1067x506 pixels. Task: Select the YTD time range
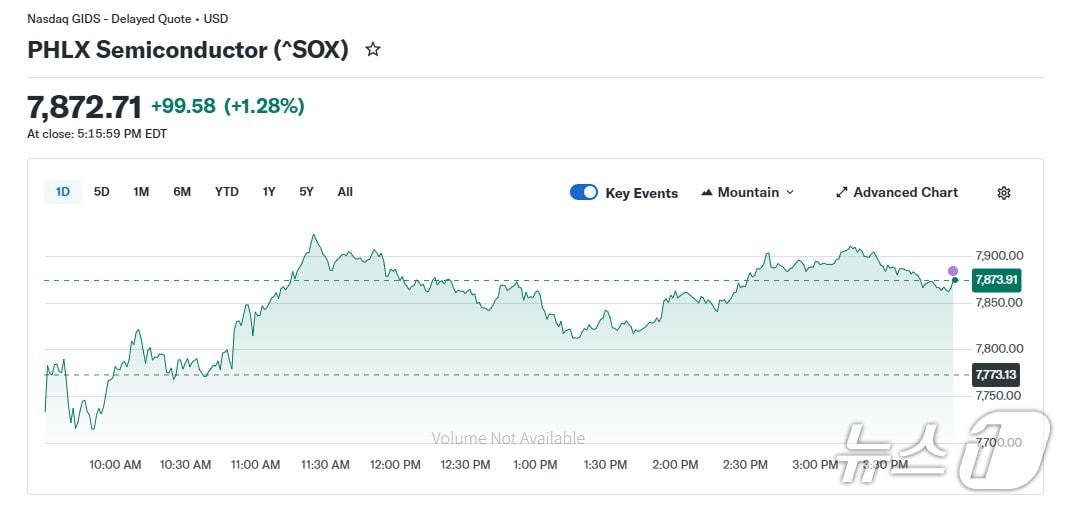(x=227, y=192)
